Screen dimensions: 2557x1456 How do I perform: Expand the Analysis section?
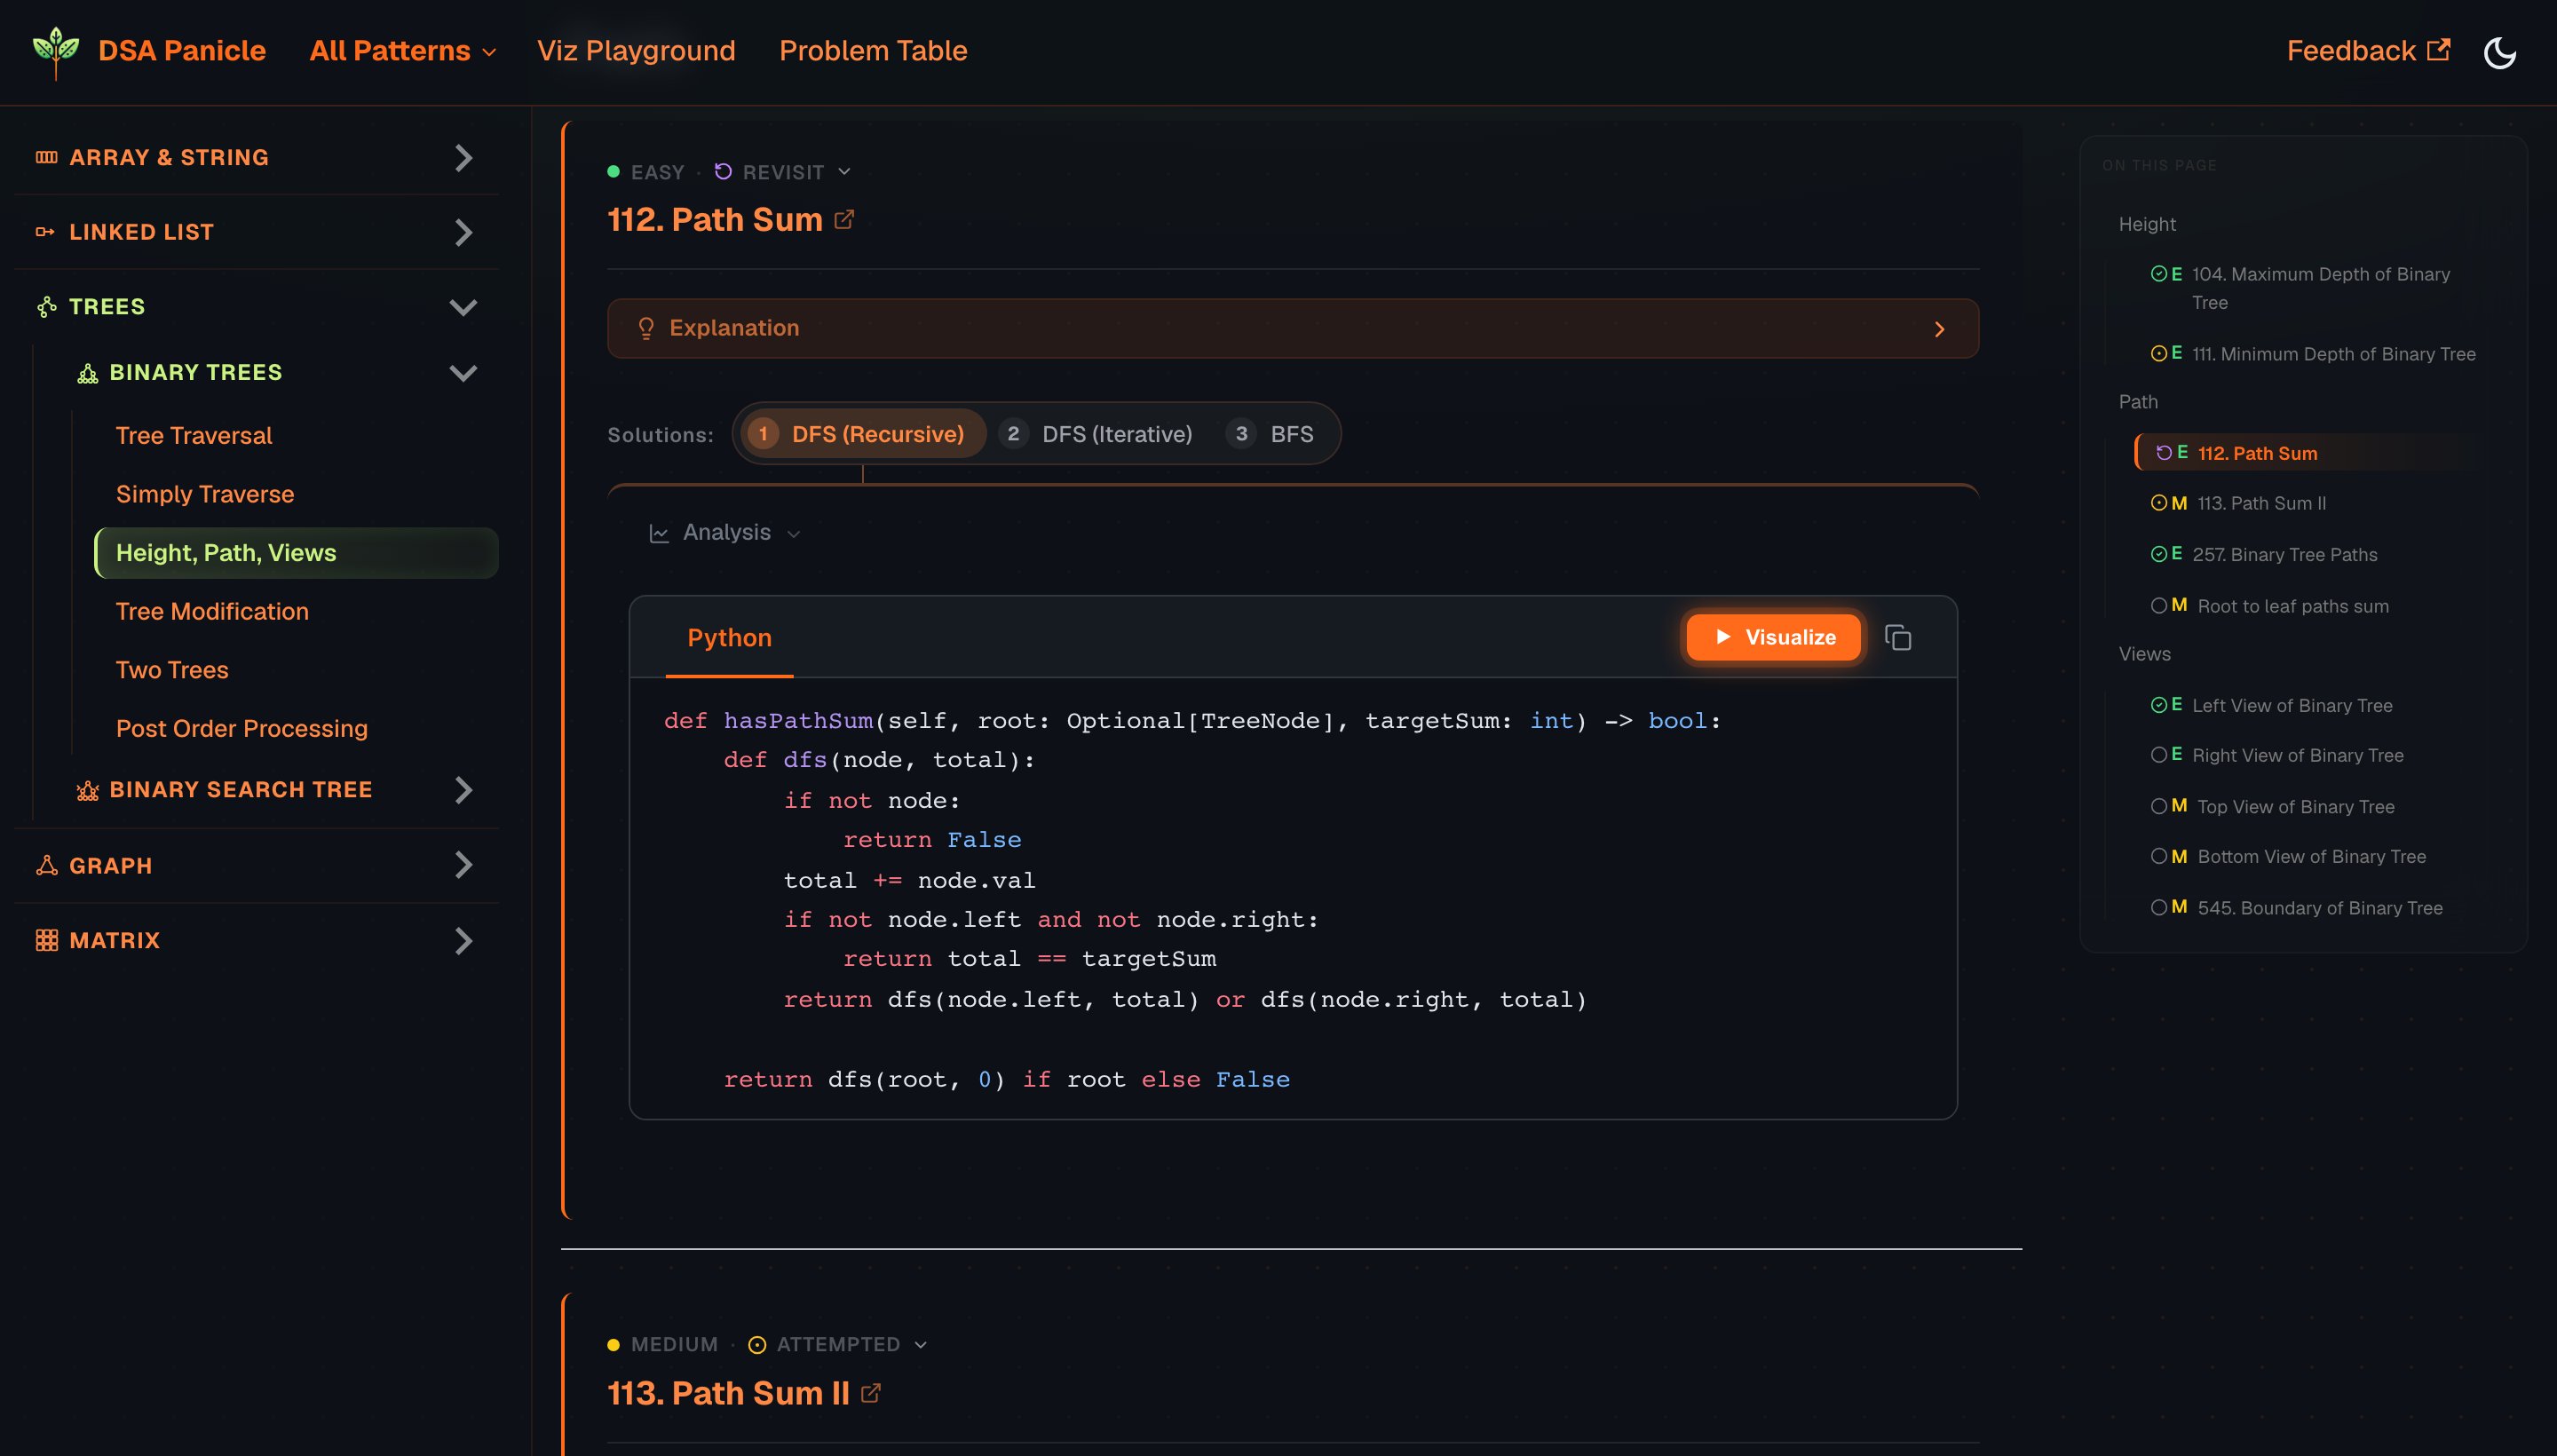(726, 533)
